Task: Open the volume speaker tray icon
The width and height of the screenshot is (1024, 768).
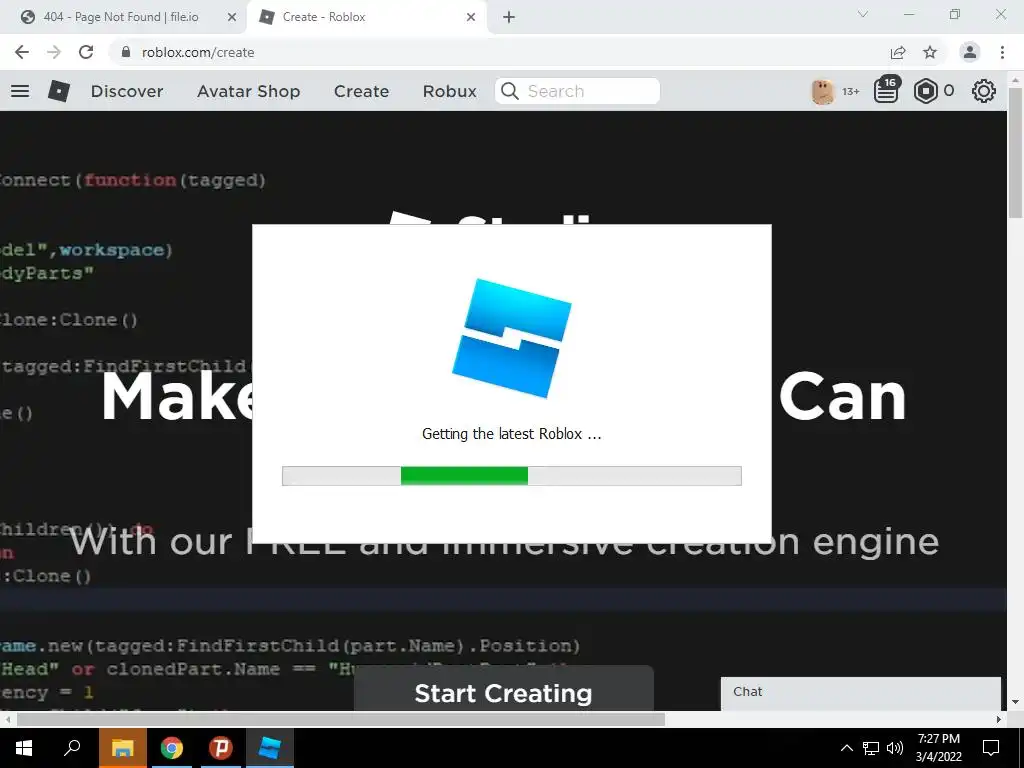Action: pos(895,748)
